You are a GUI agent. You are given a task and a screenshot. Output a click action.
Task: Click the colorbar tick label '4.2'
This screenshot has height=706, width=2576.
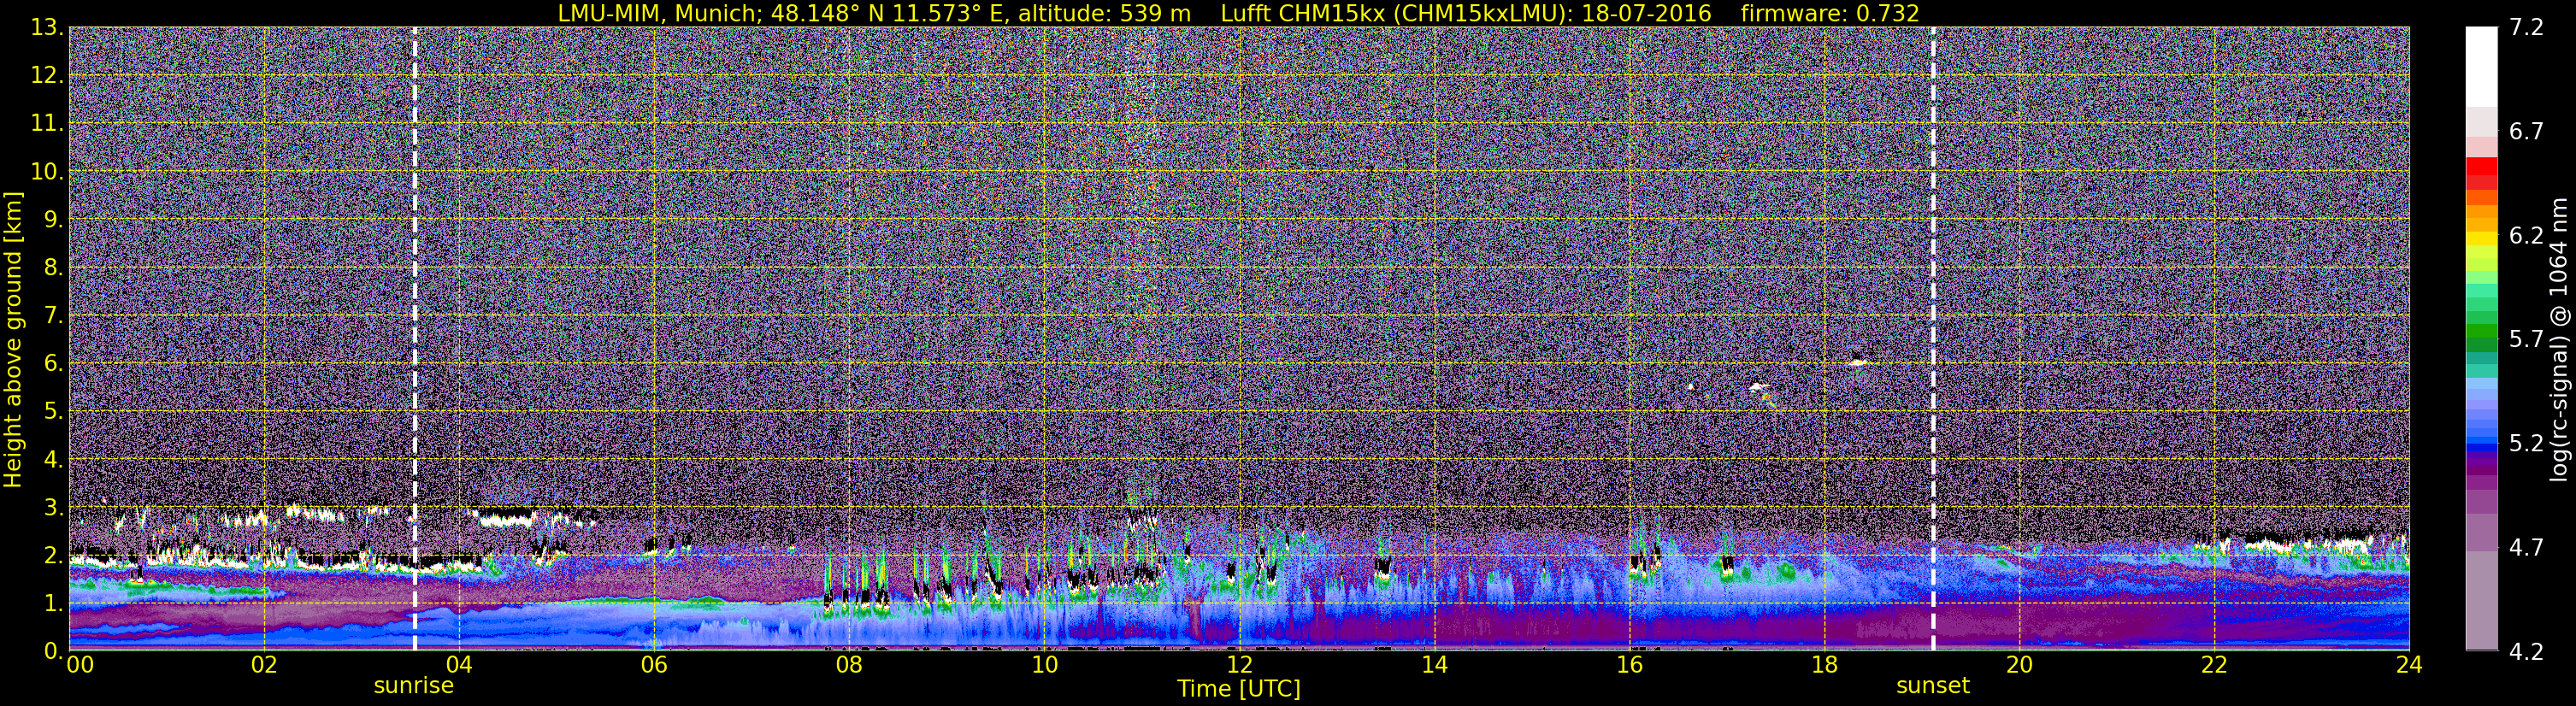coord(2526,652)
